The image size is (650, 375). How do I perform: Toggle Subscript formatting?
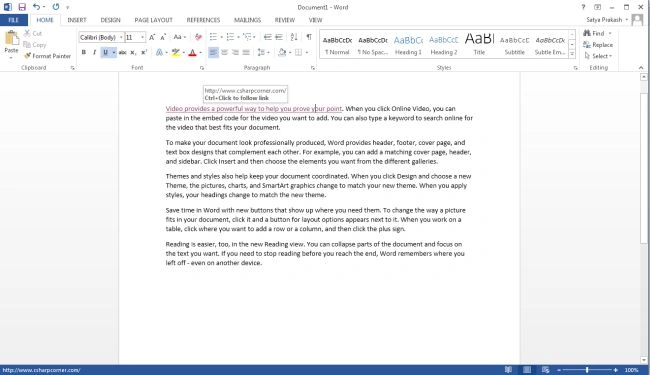pos(133,52)
